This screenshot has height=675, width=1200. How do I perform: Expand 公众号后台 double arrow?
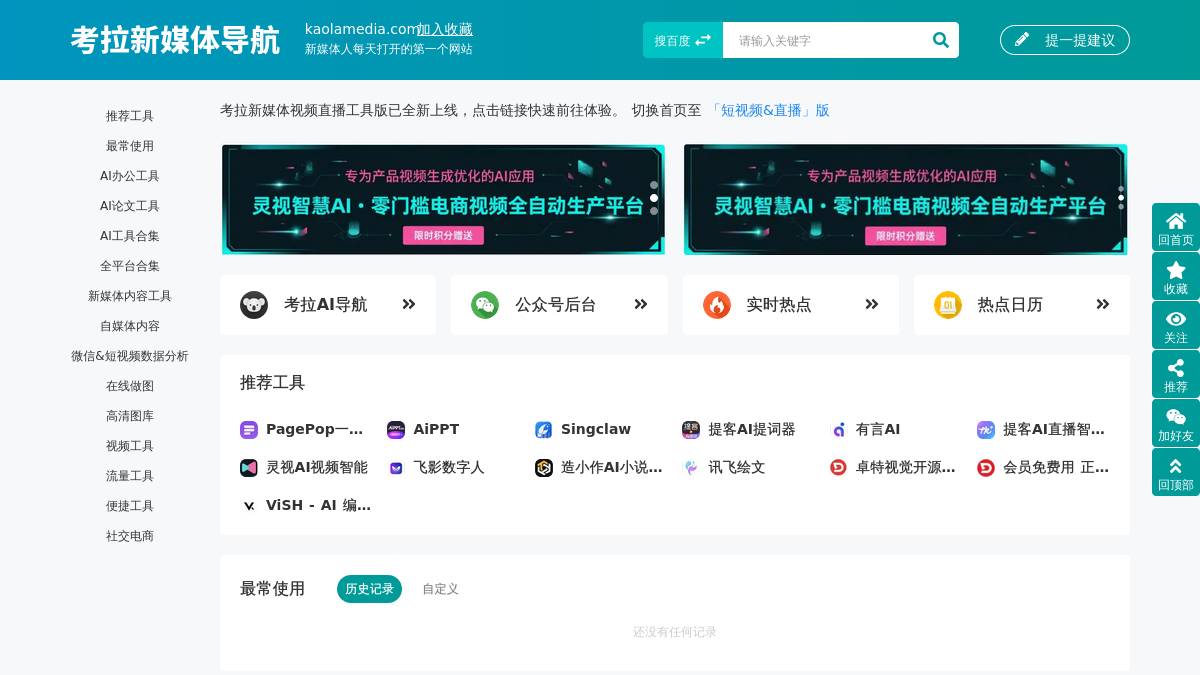click(x=641, y=305)
